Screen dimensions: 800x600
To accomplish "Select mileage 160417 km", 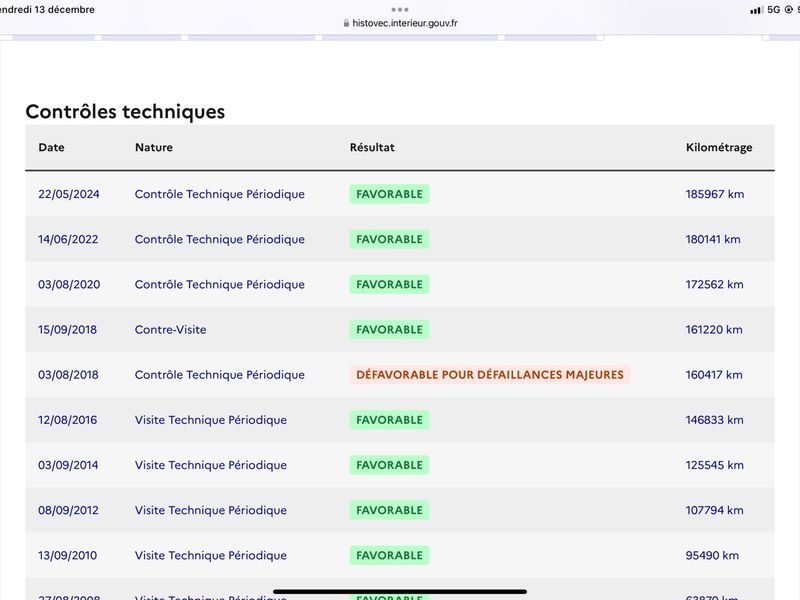I will (714, 375).
